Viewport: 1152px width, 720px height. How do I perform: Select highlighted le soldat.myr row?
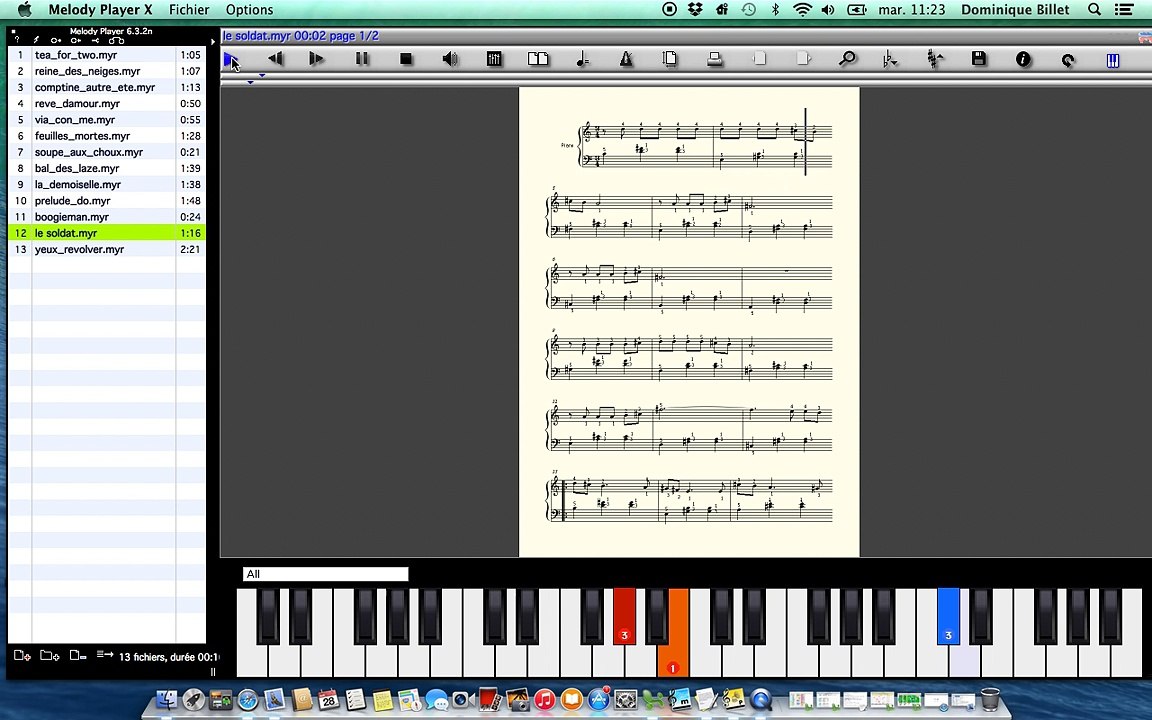coord(107,233)
